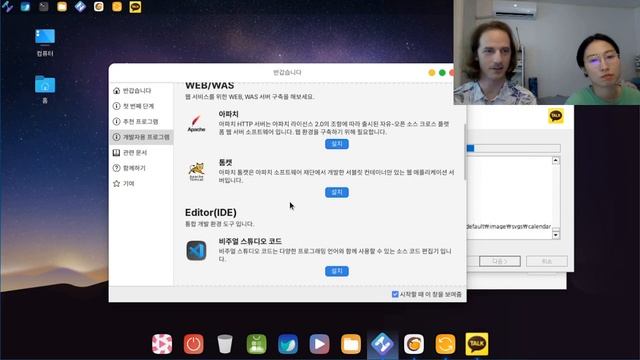Launch the blue bird browser in the dock
This screenshot has height=360, width=640.
pos(288,344)
